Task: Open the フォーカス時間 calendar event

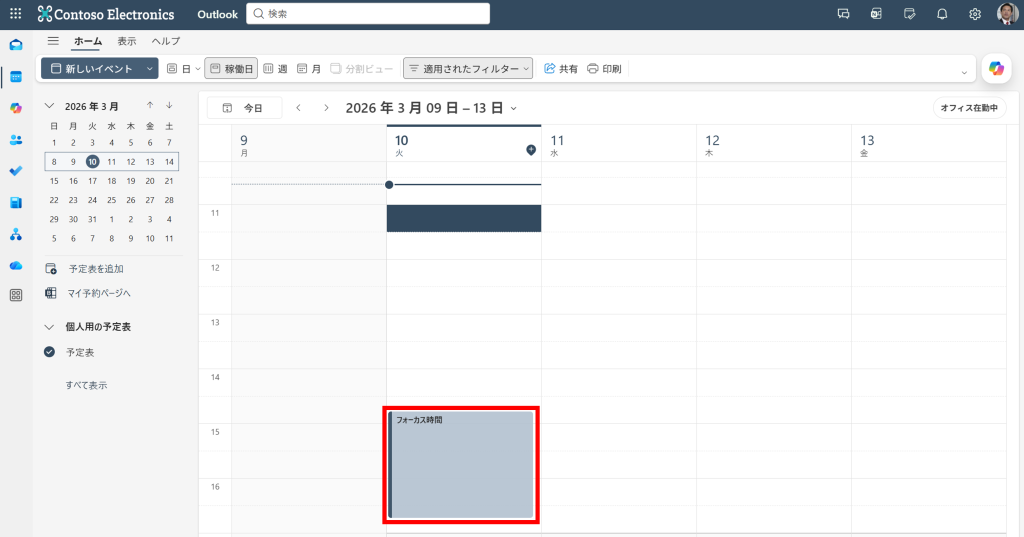Action: tap(462, 464)
